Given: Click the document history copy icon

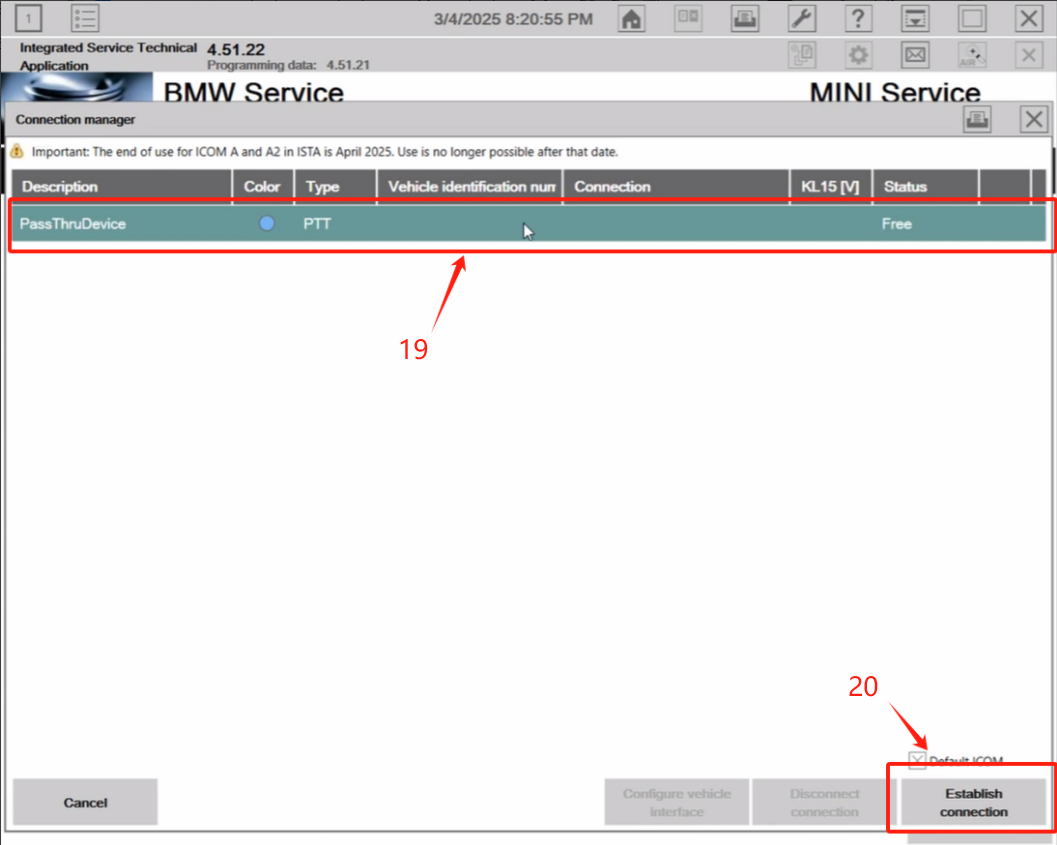Looking at the screenshot, I should point(802,55).
